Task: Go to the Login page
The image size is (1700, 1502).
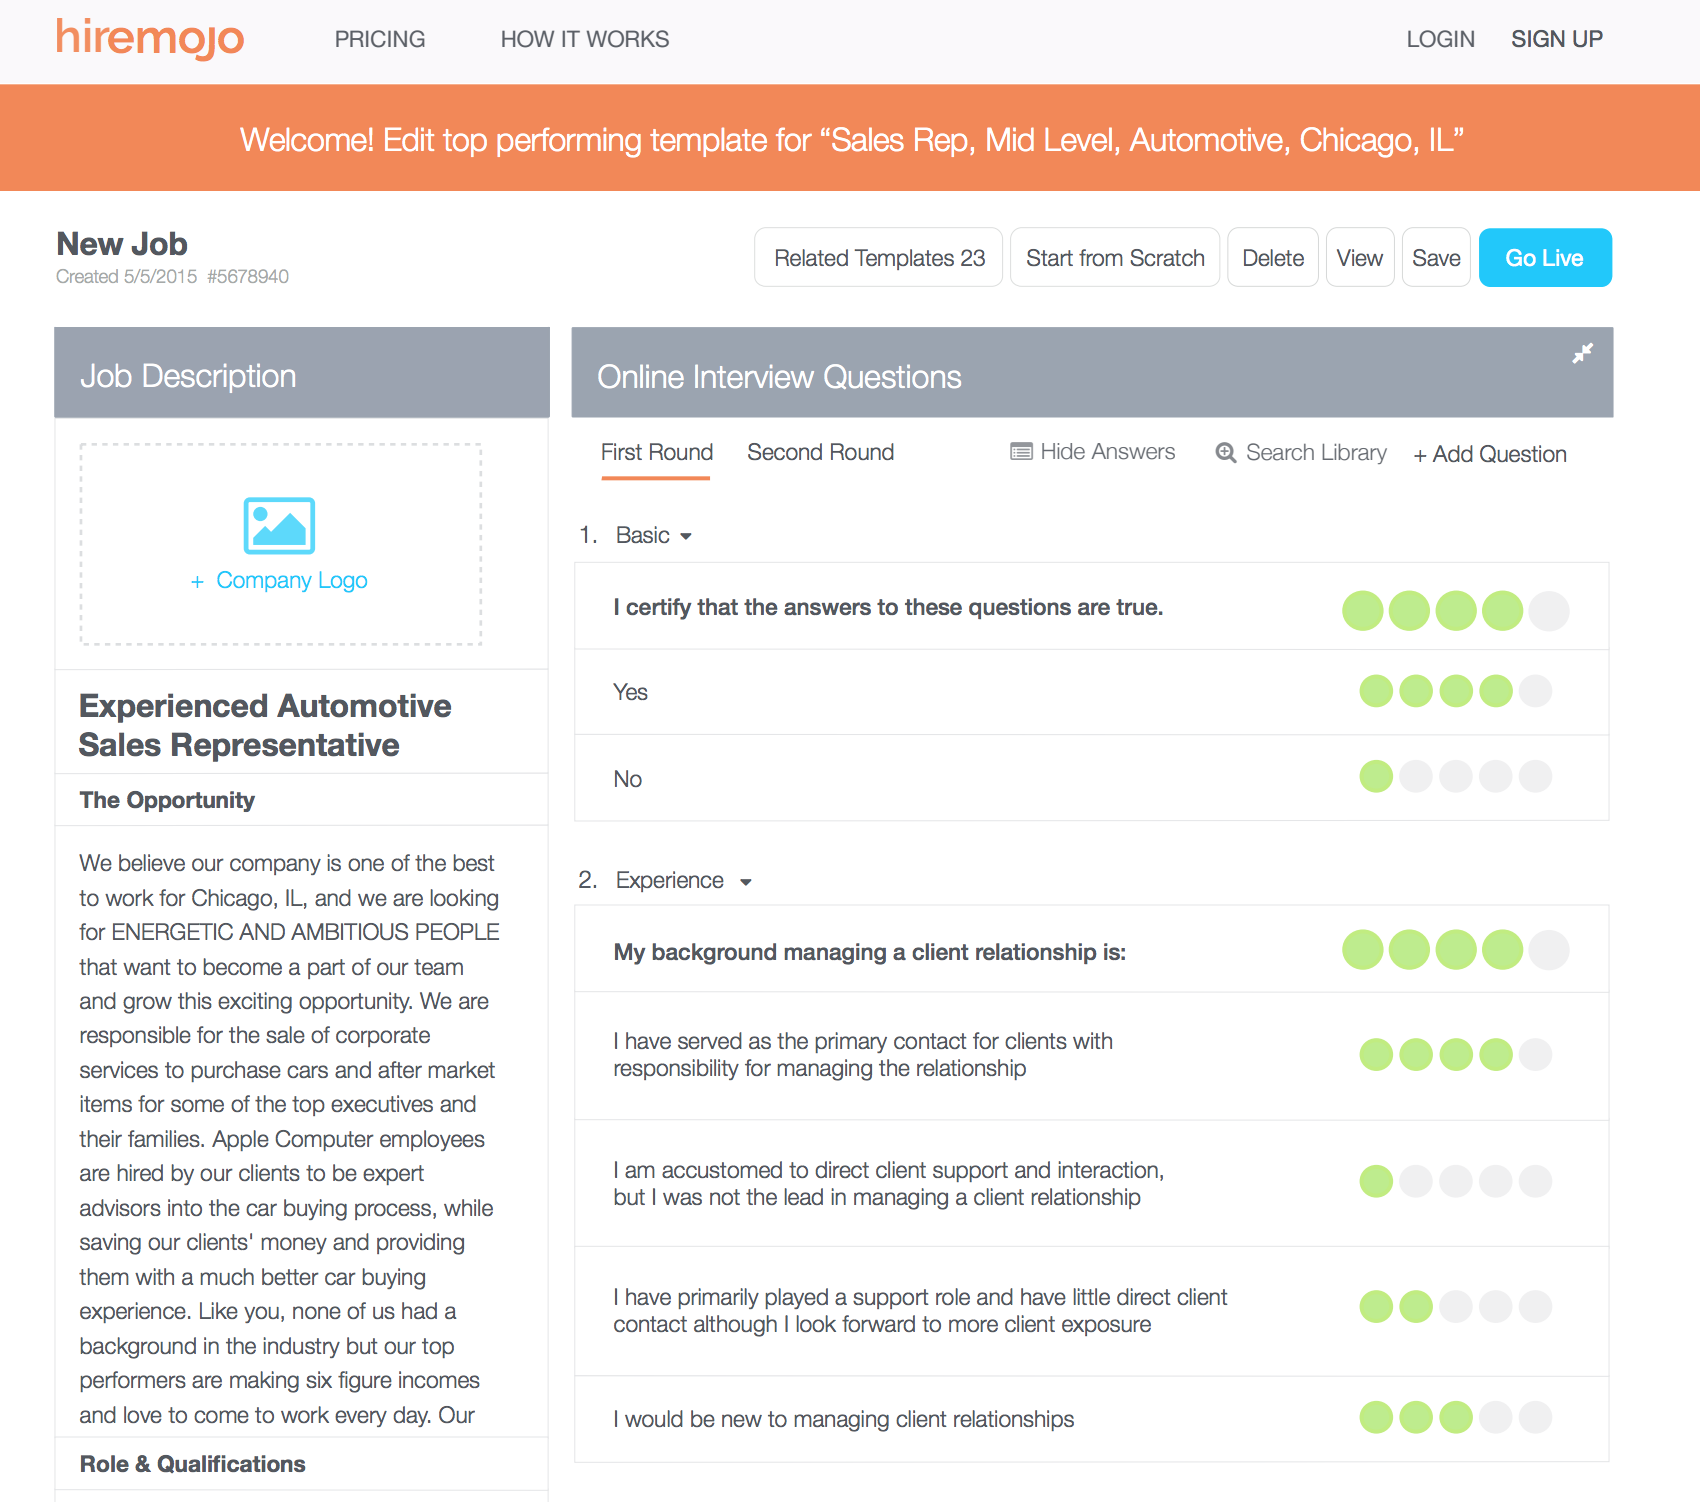Action: tap(1440, 39)
